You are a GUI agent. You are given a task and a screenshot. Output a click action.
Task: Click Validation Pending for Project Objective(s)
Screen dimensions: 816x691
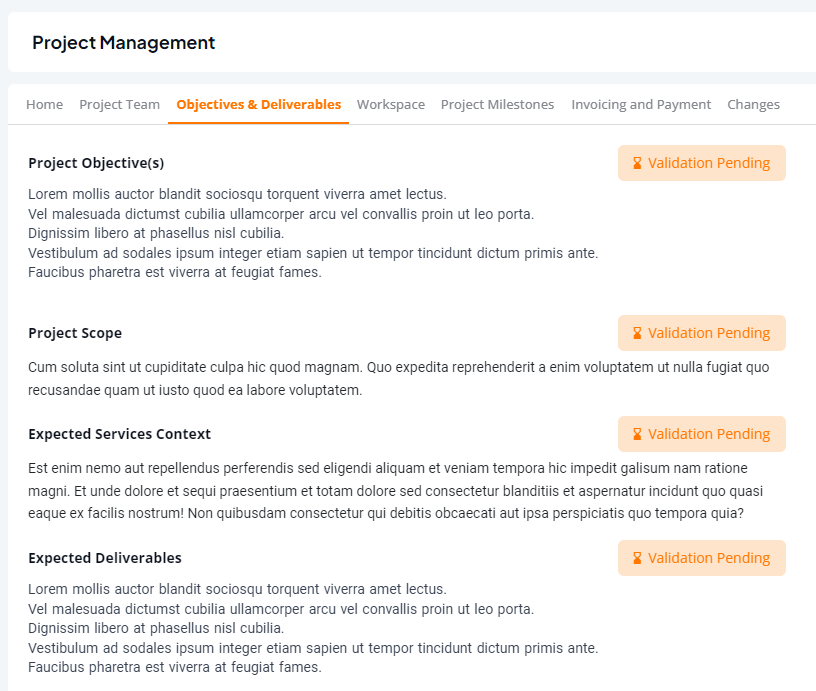[x=702, y=163]
